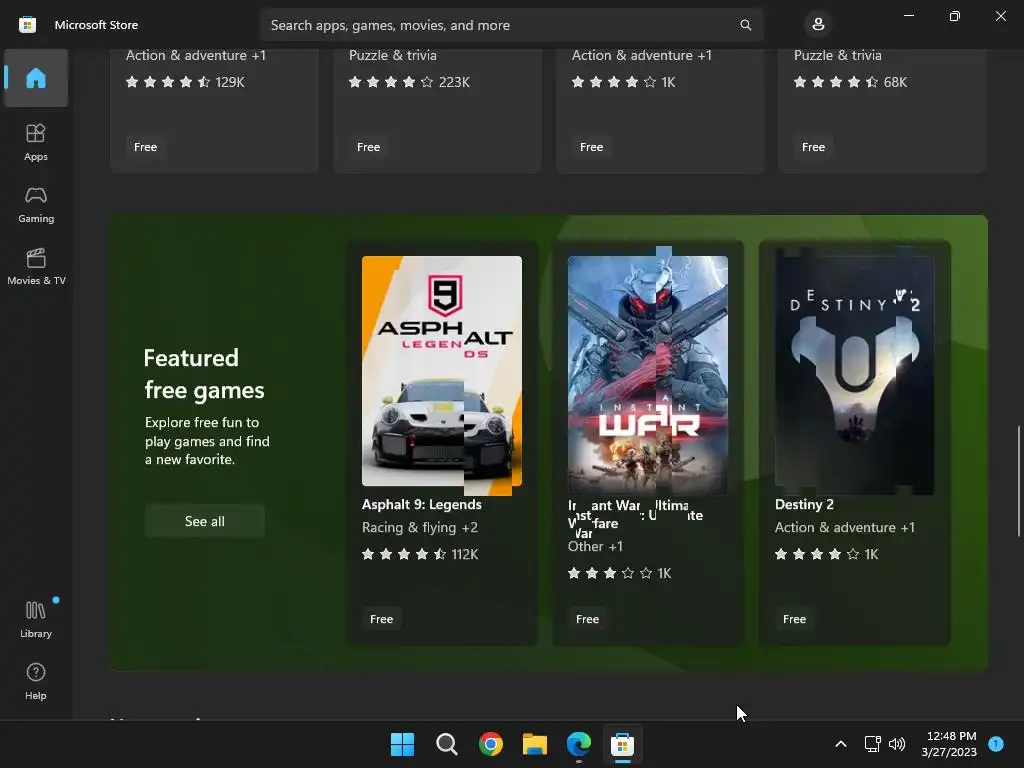Viewport: 1024px width, 768px height.
Task: Open the notification badge icon
Action: [x=996, y=744]
